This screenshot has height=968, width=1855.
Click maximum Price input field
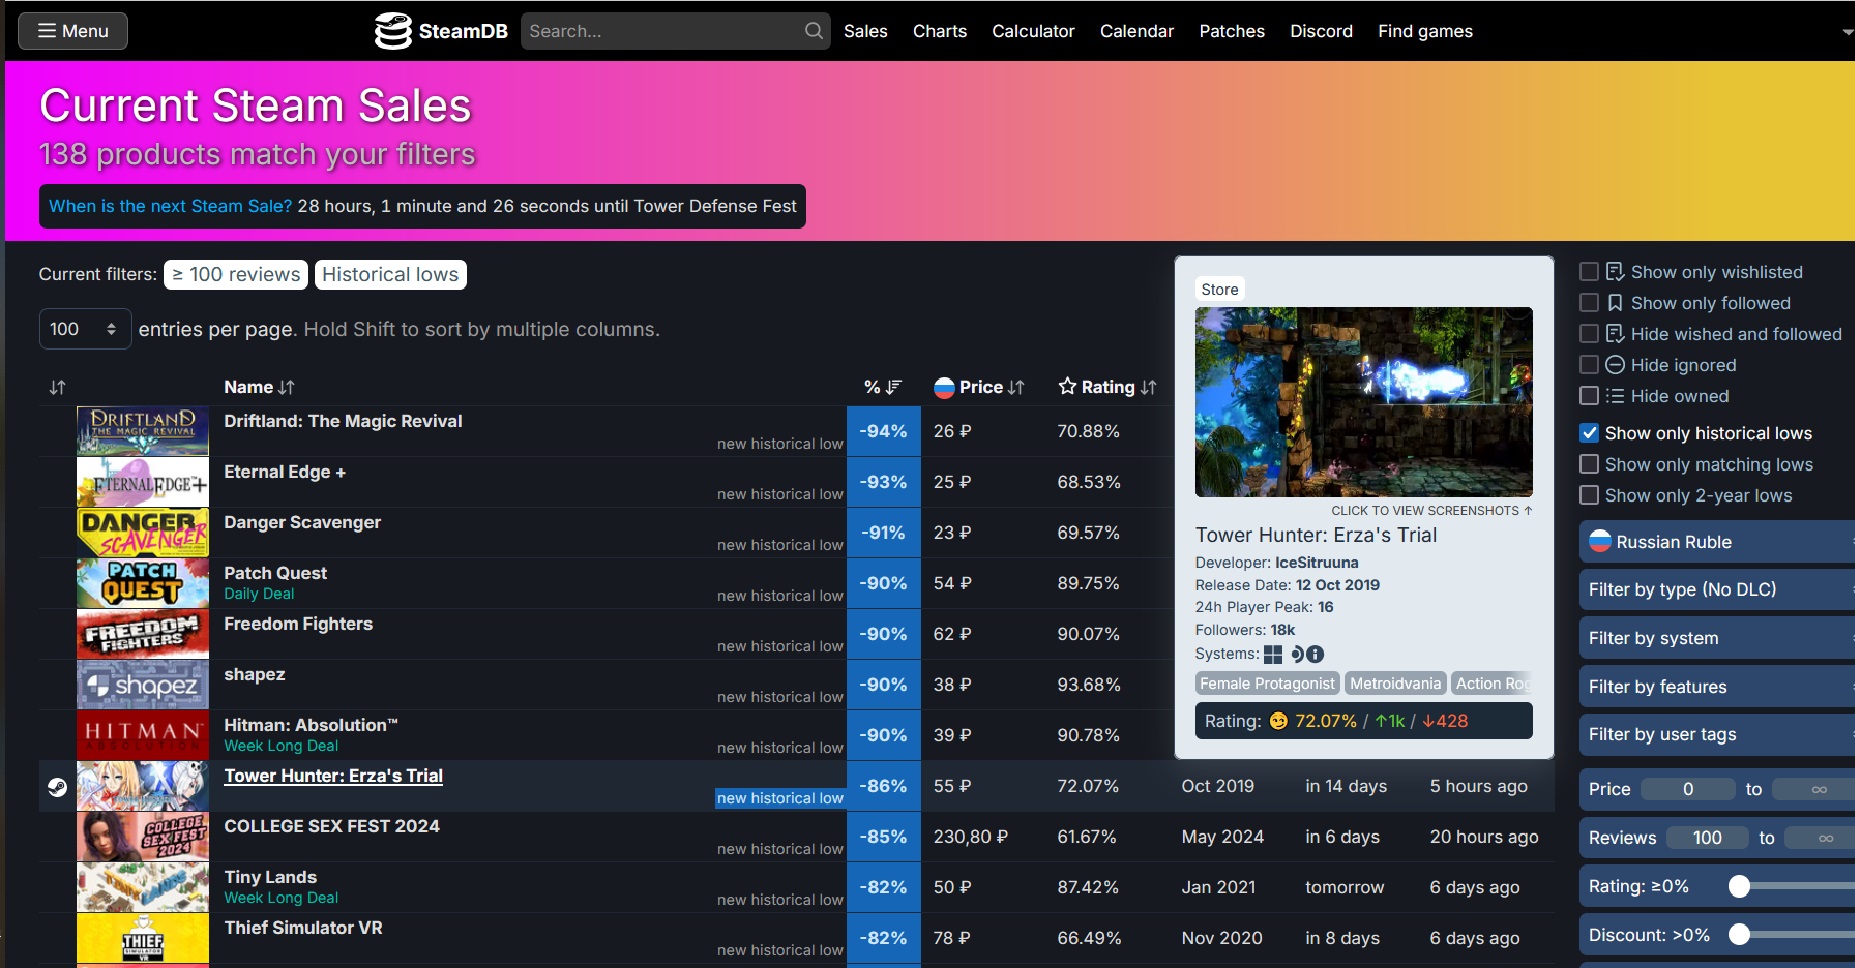click(x=1814, y=789)
